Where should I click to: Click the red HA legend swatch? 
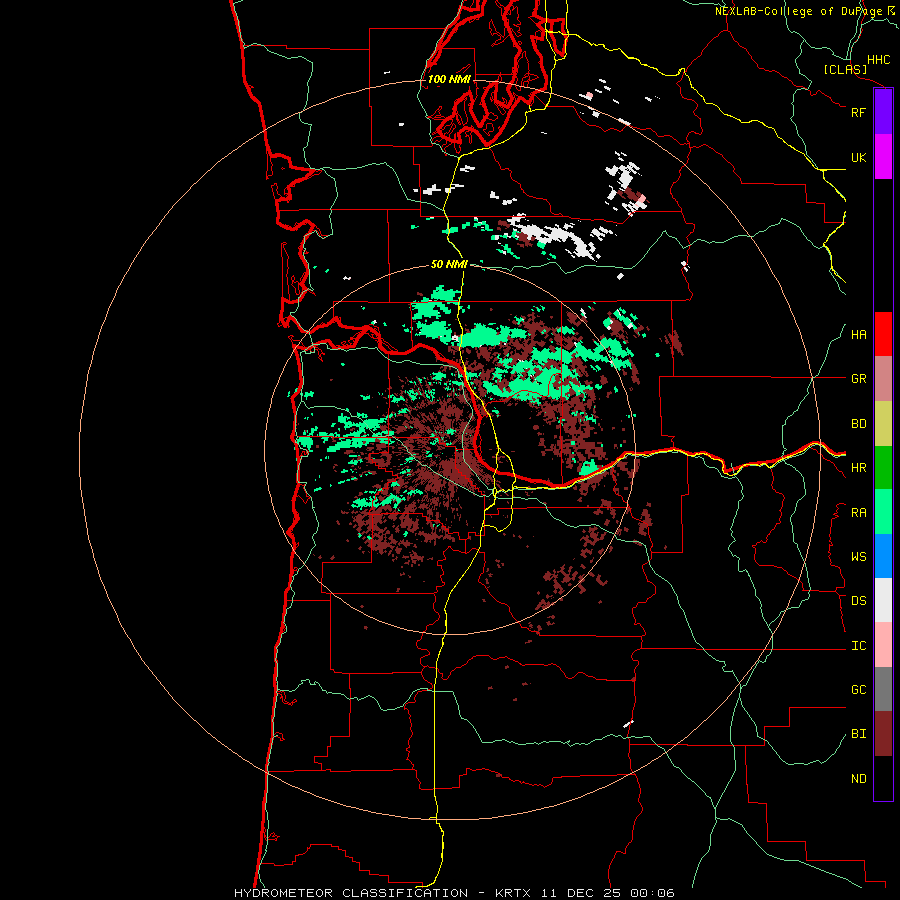click(883, 334)
